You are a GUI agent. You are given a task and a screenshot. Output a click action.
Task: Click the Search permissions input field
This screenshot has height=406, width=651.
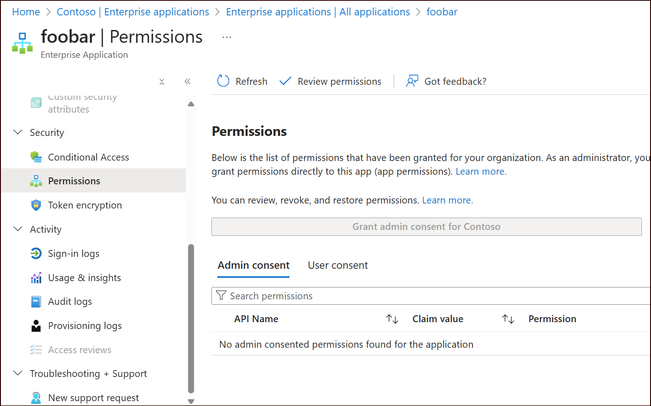click(430, 296)
